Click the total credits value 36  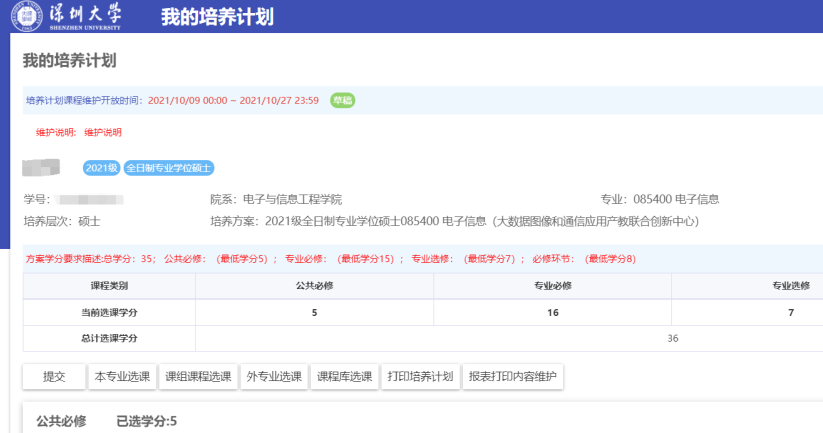tap(672, 338)
